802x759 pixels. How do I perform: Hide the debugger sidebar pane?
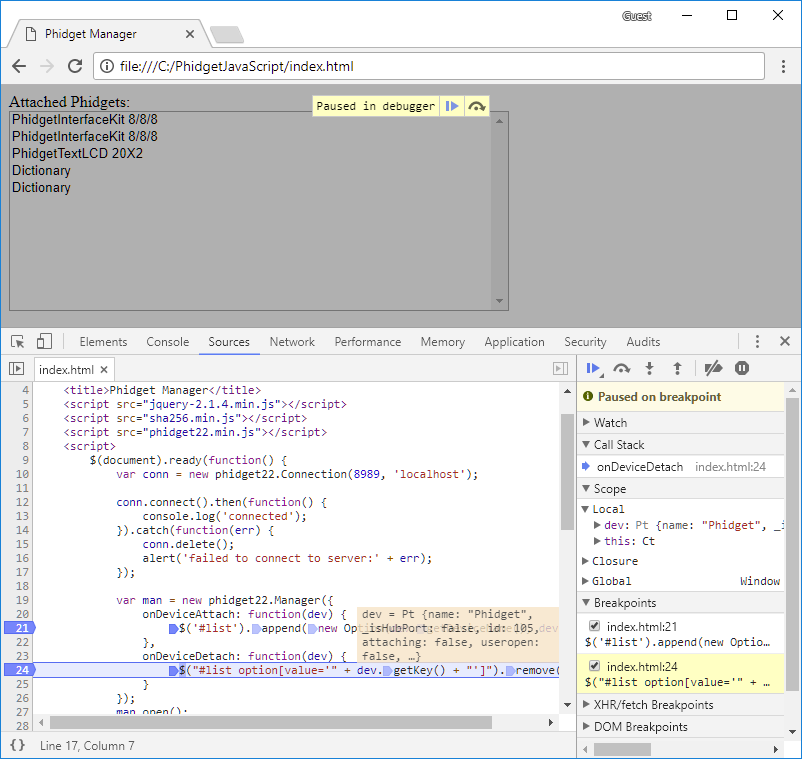point(561,369)
